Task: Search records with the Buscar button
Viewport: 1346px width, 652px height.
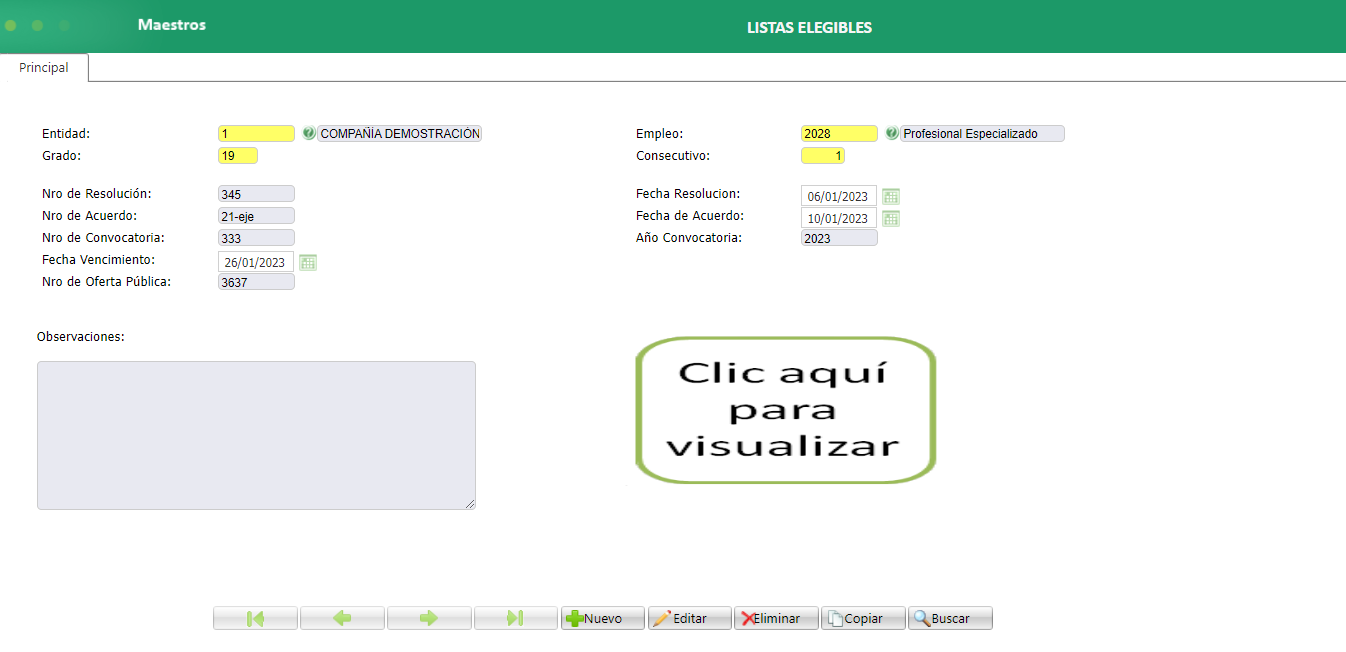Action: [x=948, y=617]
